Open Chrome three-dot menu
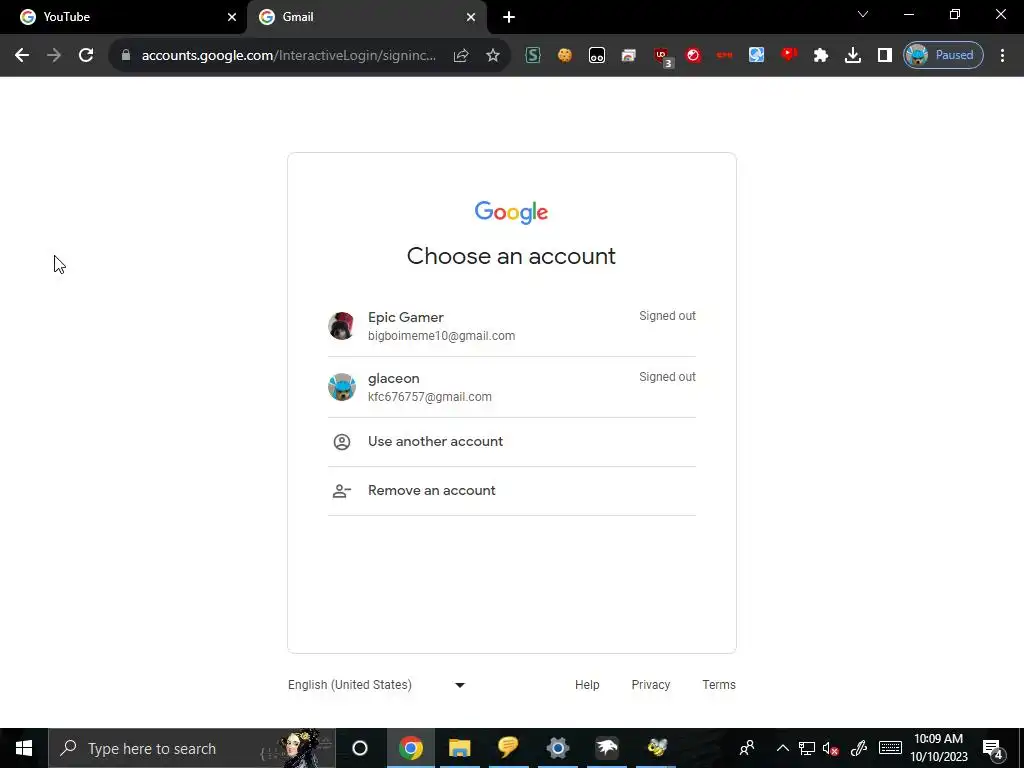The image size is (1024, 768). [1002, 56]
